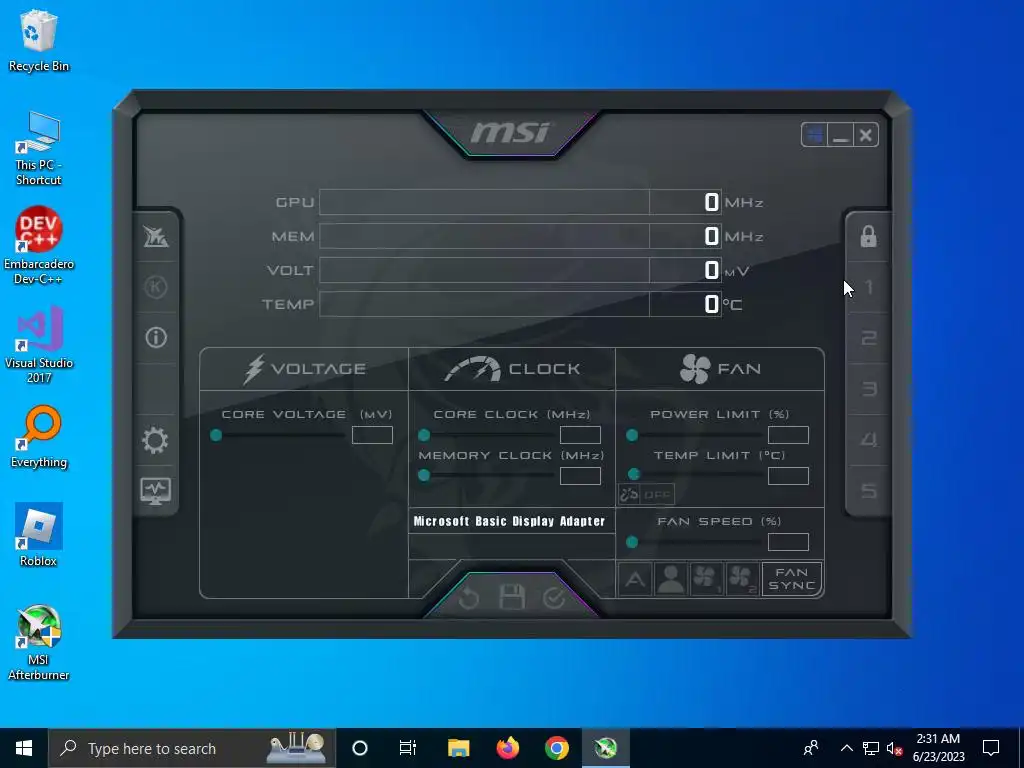Select profile slot 1
The height and width of the screenshot is (768, 1024).
(868, 287)
